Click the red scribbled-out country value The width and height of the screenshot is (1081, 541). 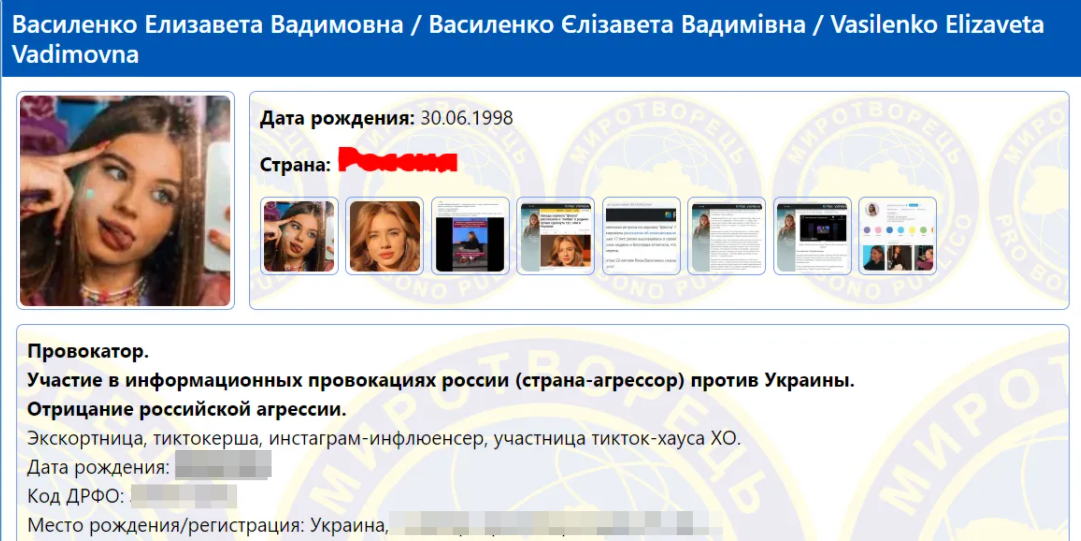397,161
